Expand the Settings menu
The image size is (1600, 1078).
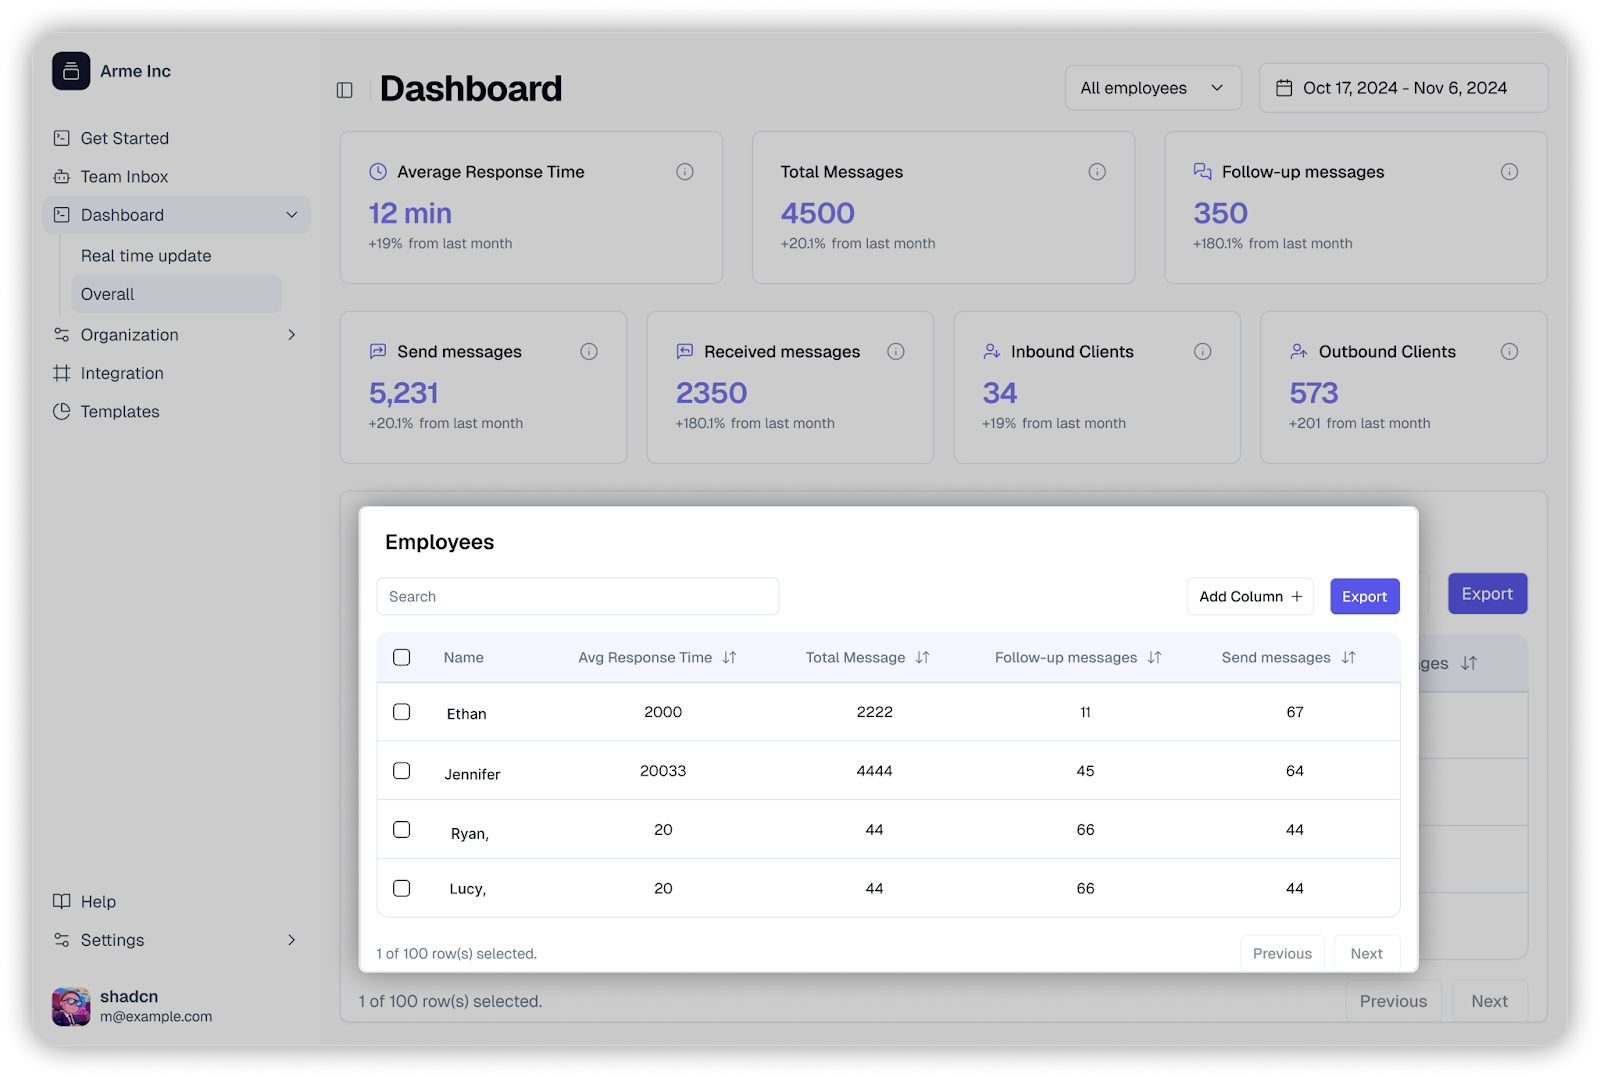coord(291,940)
